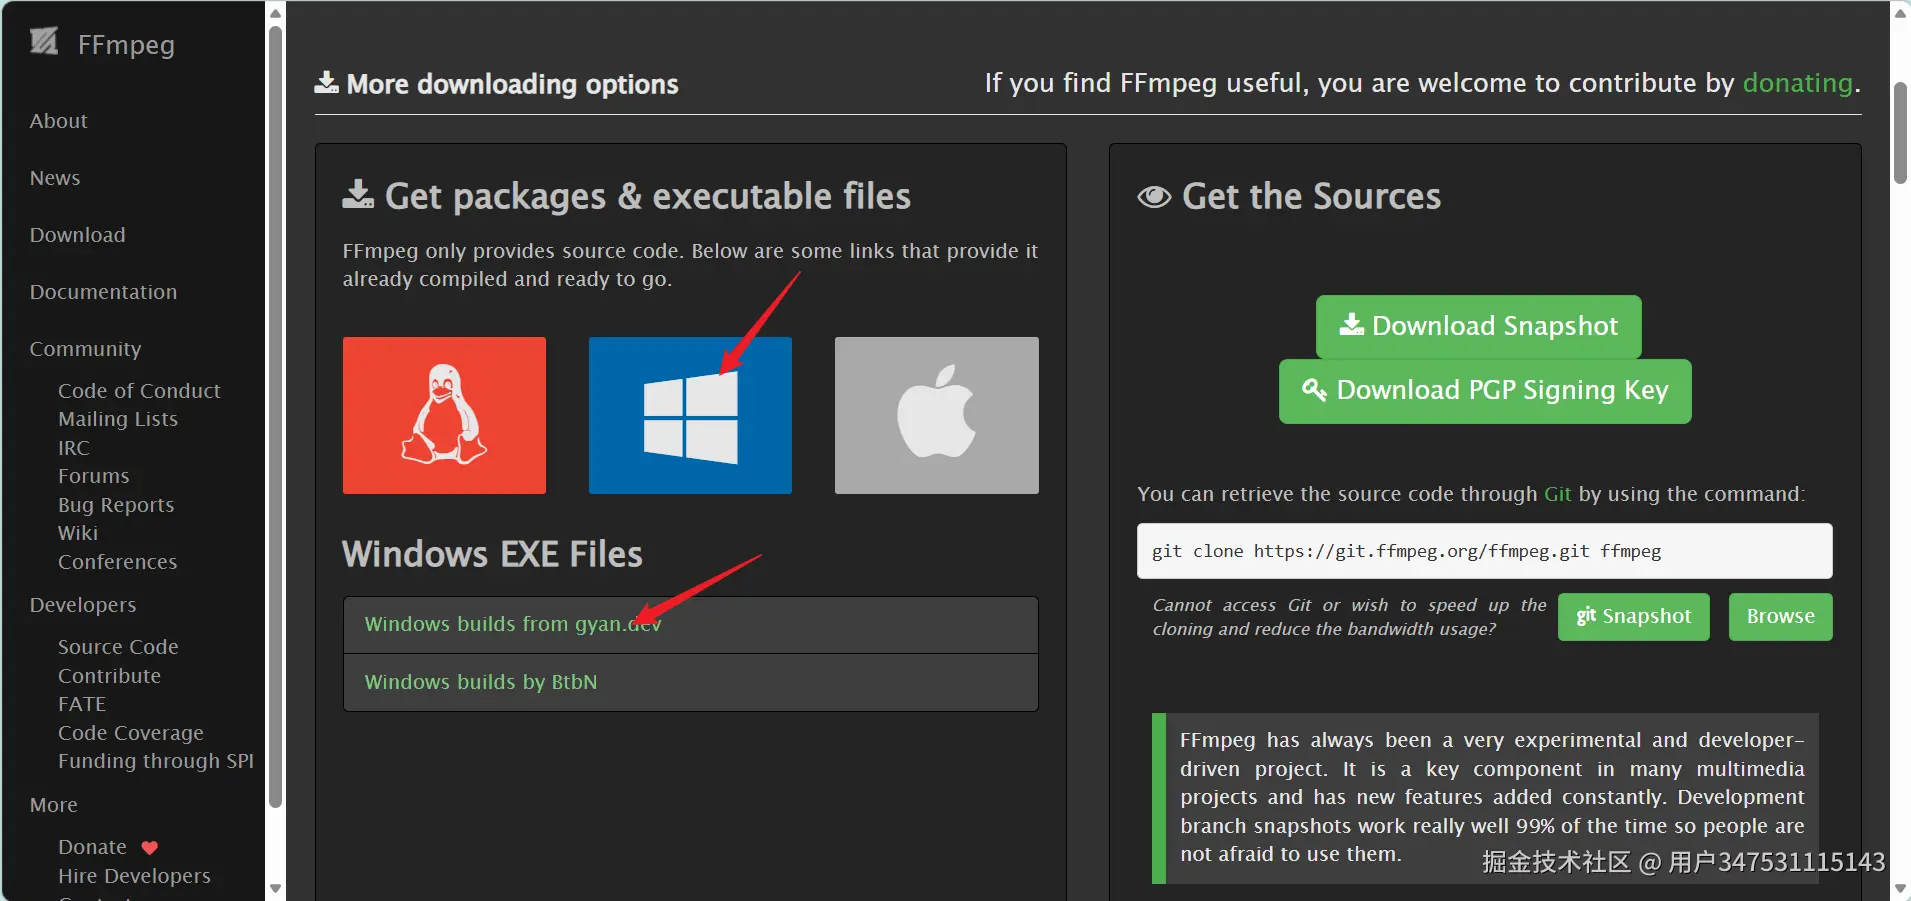The width and height of the screenshot is (1911, 901).
Task: Open the Wiki sidebar link
Action: tap(78, 533)
